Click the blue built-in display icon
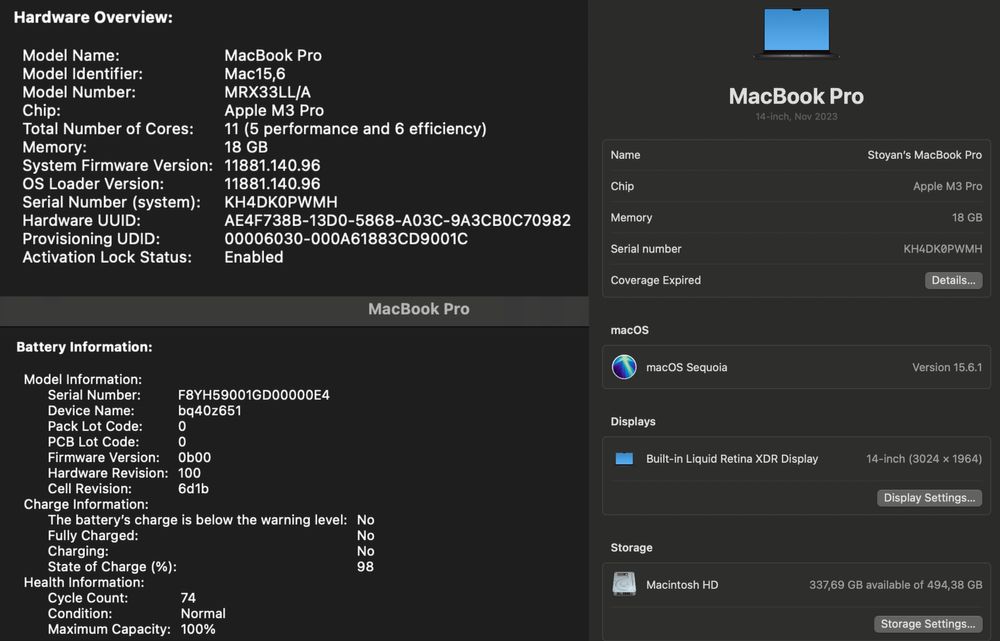The image size is (1000, 641). click(624, 459)
